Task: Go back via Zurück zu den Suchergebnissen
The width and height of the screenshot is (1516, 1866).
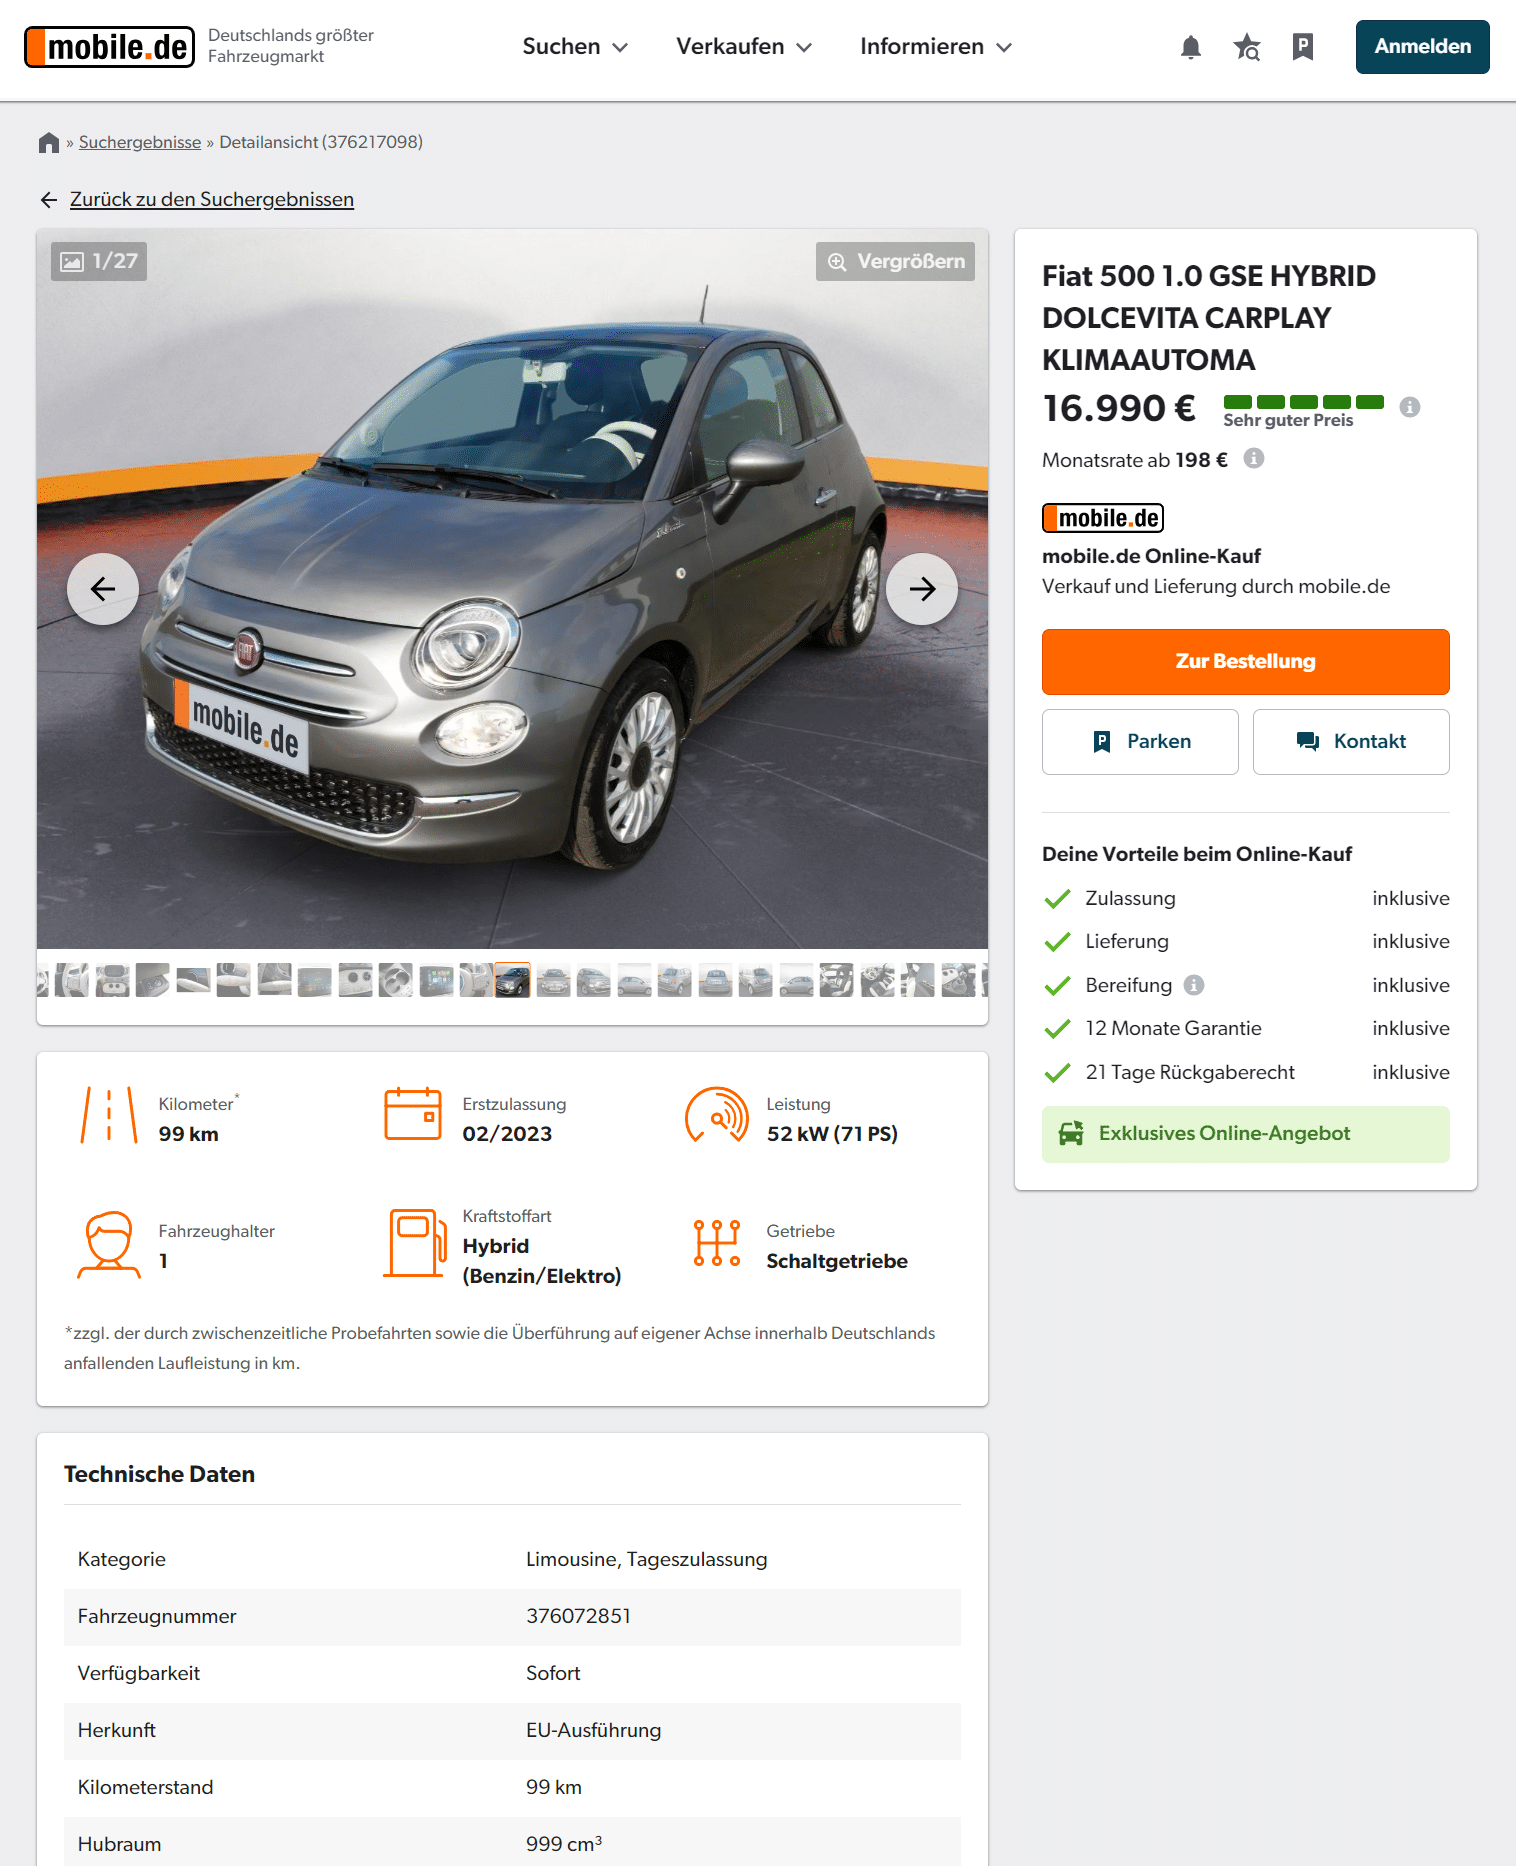Action: coord(212,200)
